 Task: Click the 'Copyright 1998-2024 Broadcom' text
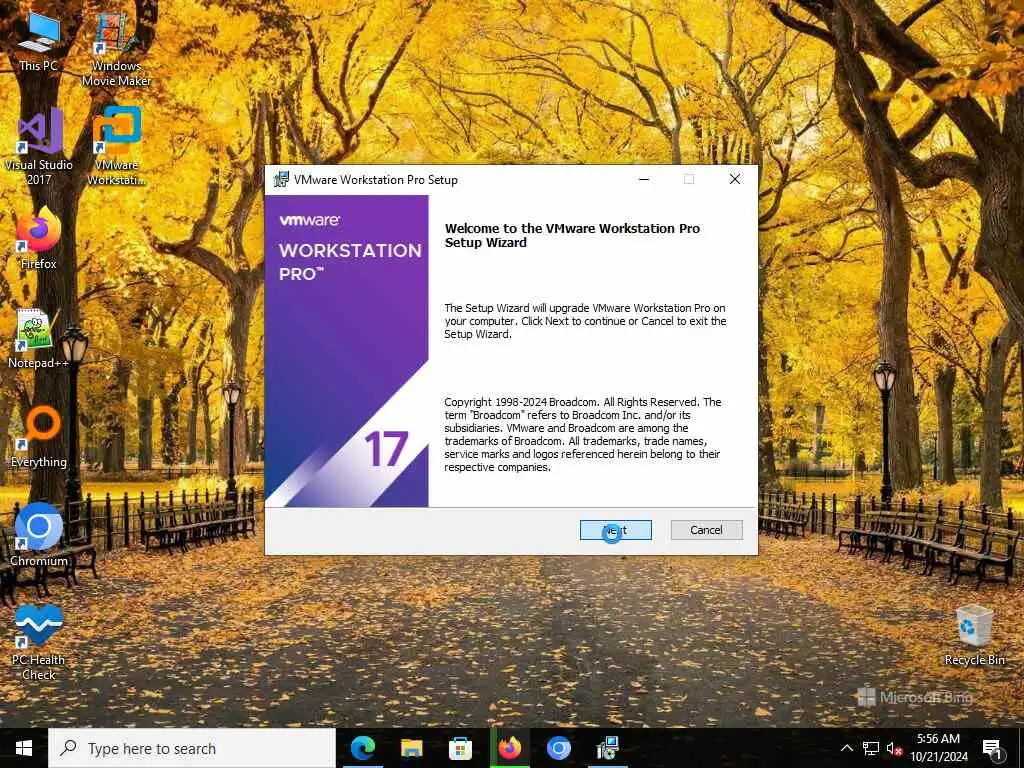pos(521,402)
